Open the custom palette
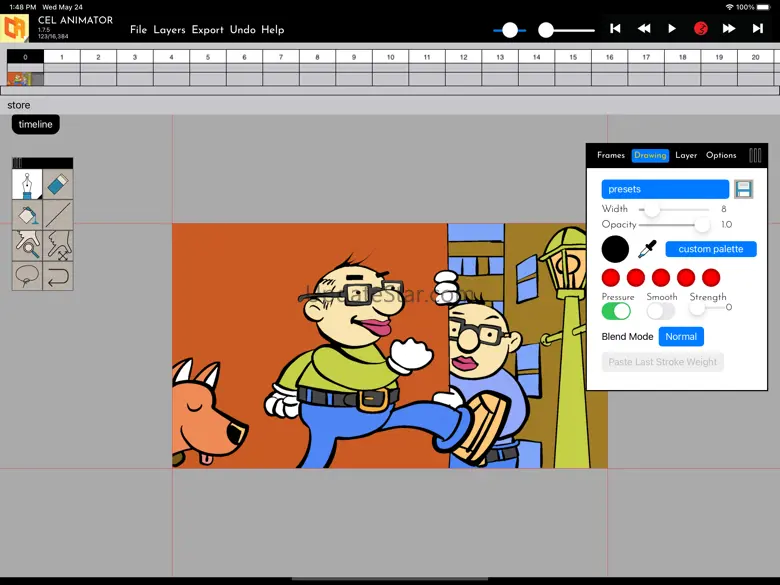Viewport: 780px width, 585px height. (711, 249)
